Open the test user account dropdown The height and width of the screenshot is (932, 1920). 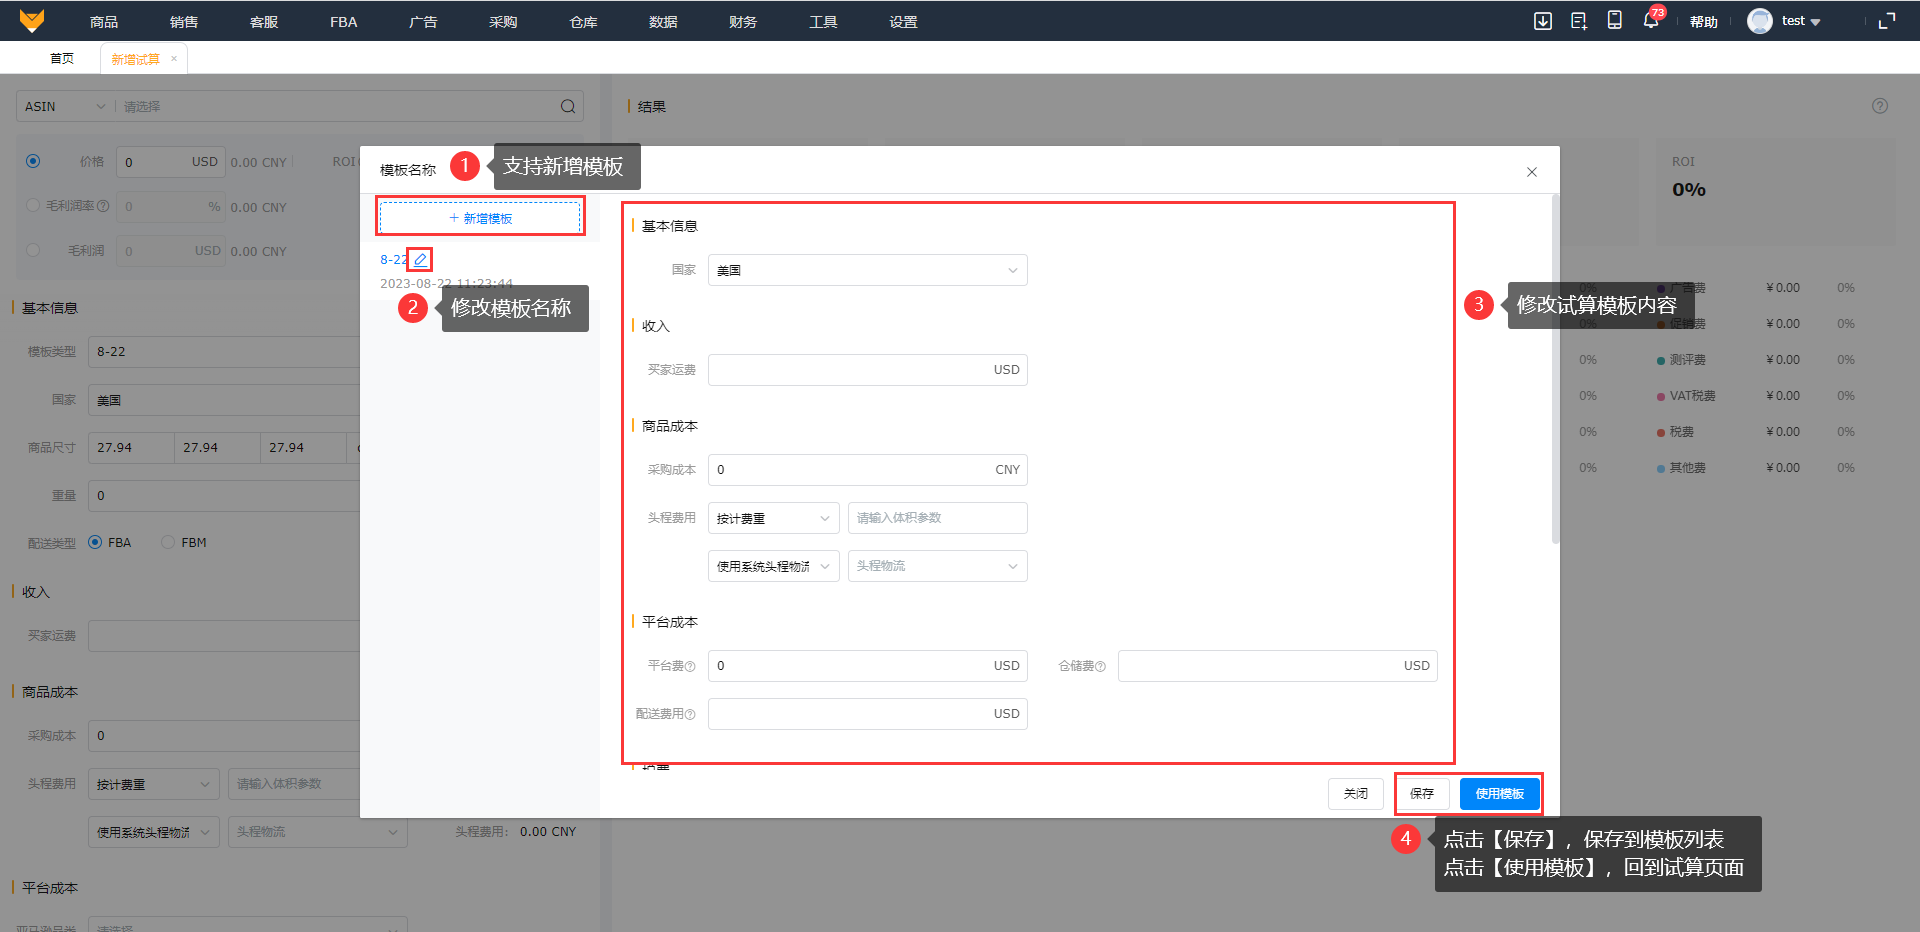tap(1801, 21)
